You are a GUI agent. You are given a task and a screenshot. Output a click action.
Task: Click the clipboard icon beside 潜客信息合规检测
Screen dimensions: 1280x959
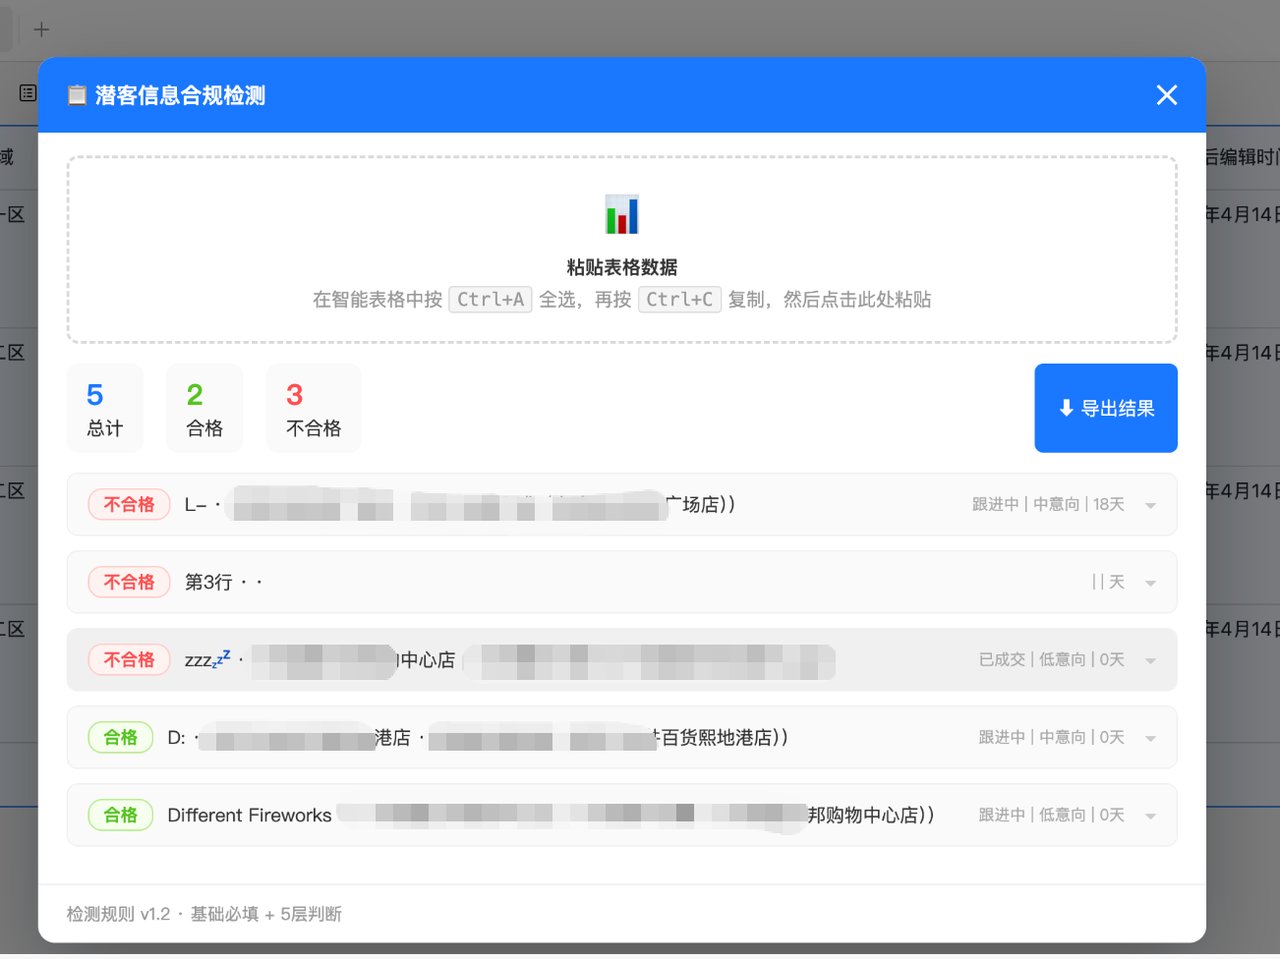click(x=77, y=95)
